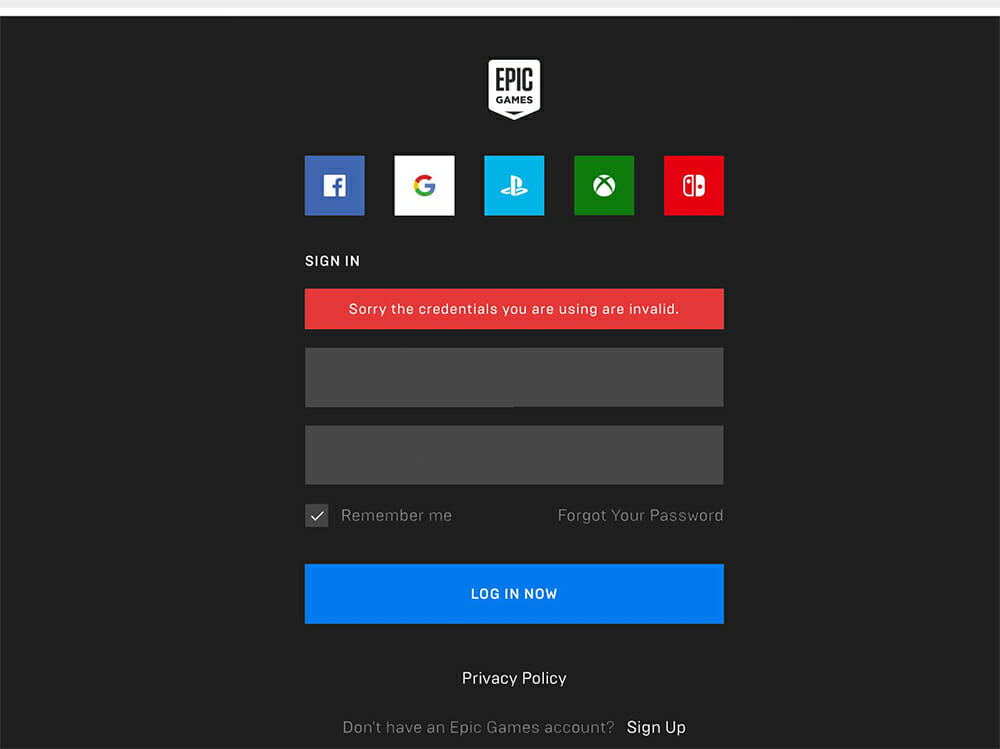Choose the Nintendo Switch sign-in icon
The image size is (1000, 749).
(694, 185)
